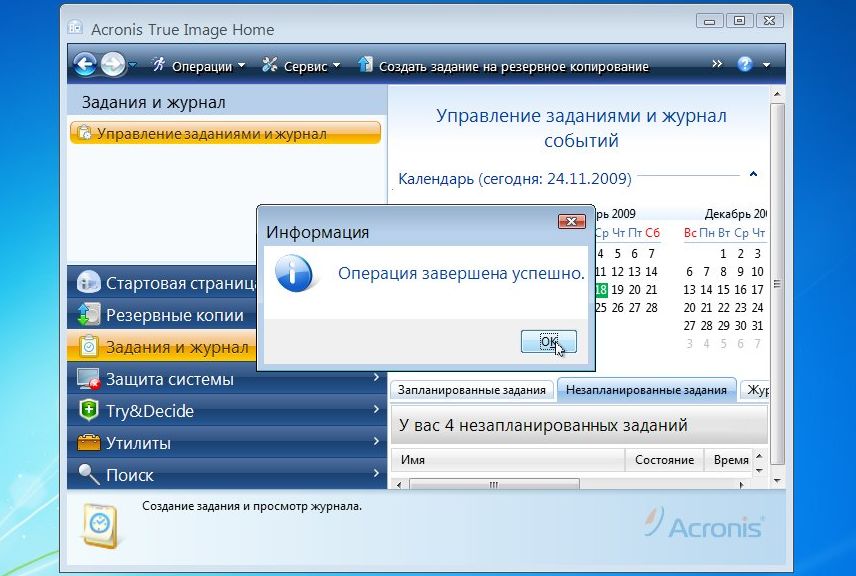This screenshot has width=856, height=576.
Task: Expand the Try&Decide arrow
Action: coord(376,409)
